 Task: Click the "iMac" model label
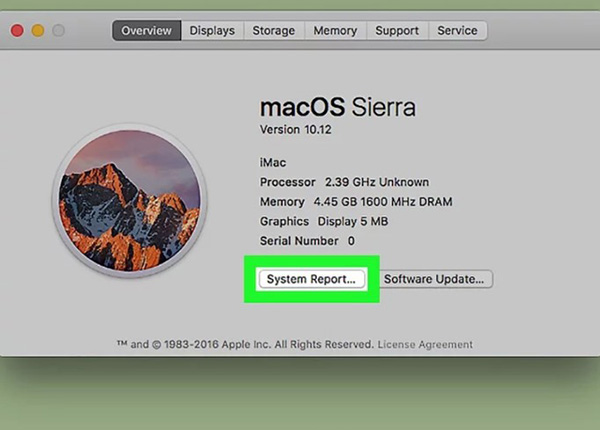coord(273,163)
